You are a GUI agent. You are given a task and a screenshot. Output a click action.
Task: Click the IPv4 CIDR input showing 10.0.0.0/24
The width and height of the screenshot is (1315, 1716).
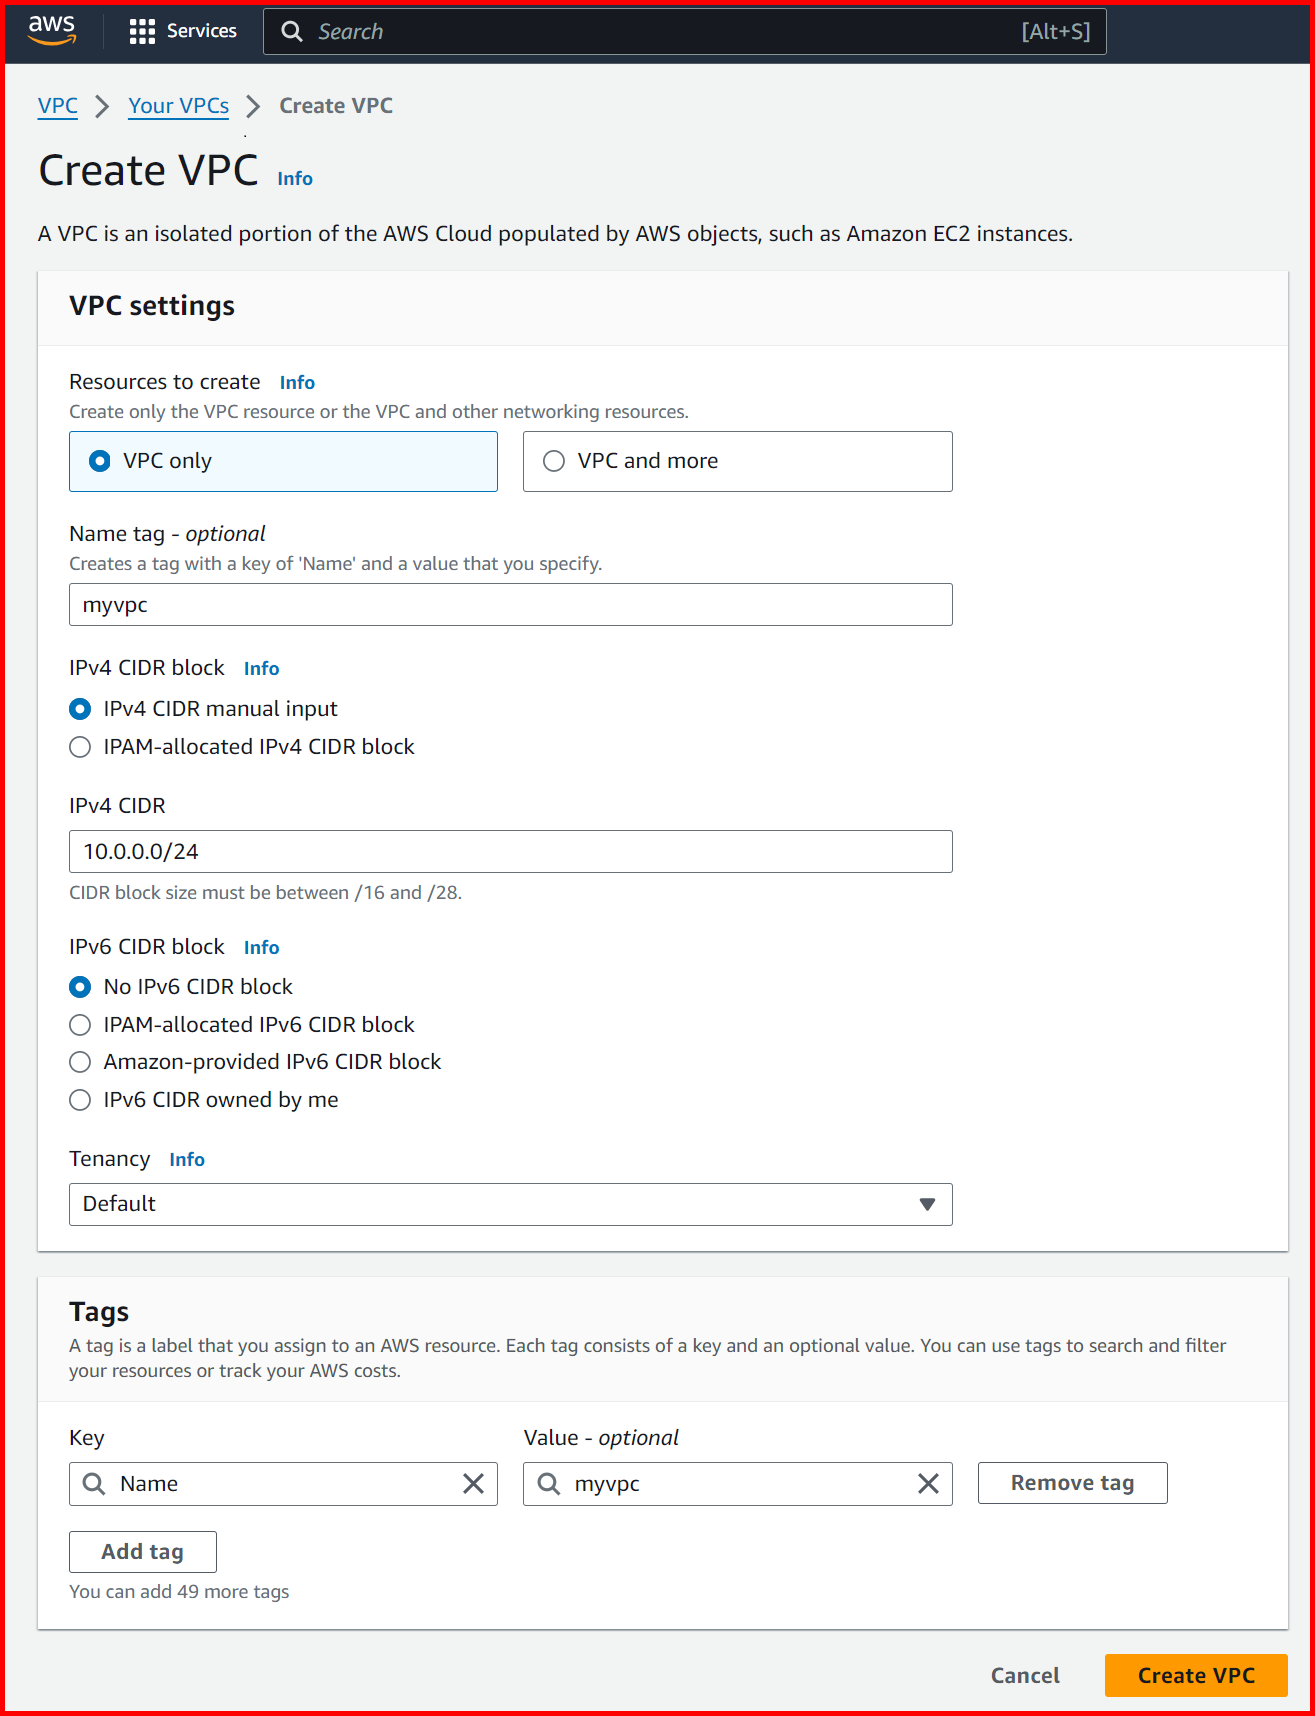click(x=510, y=851)
